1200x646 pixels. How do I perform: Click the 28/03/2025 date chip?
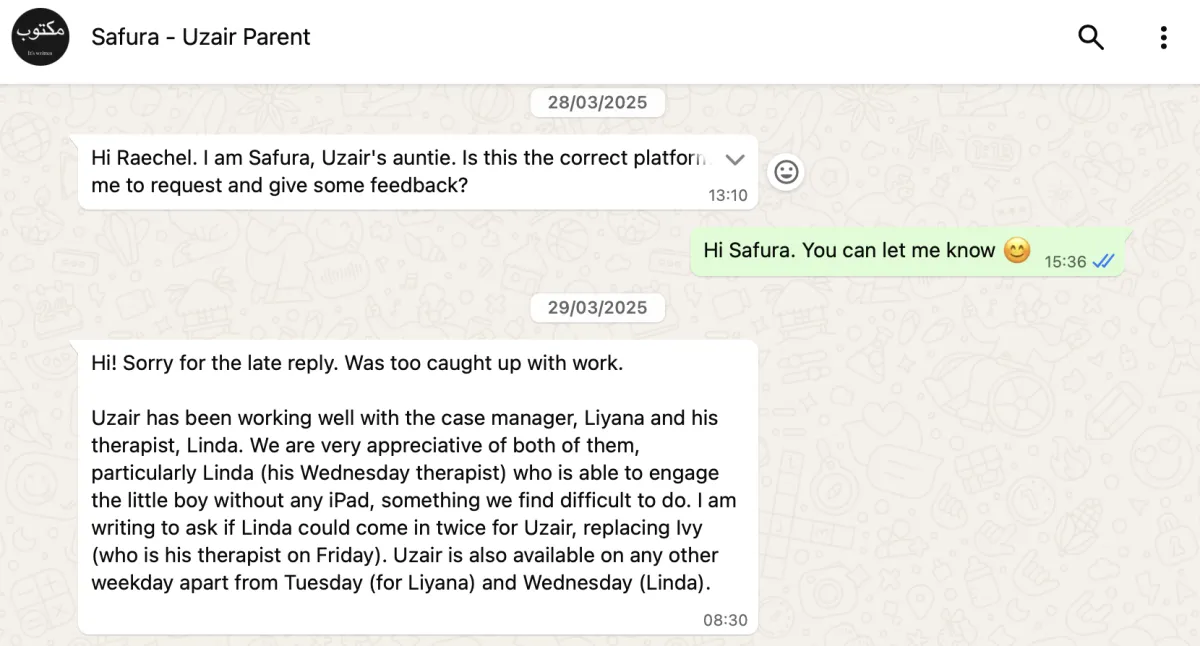click(597, 102)
